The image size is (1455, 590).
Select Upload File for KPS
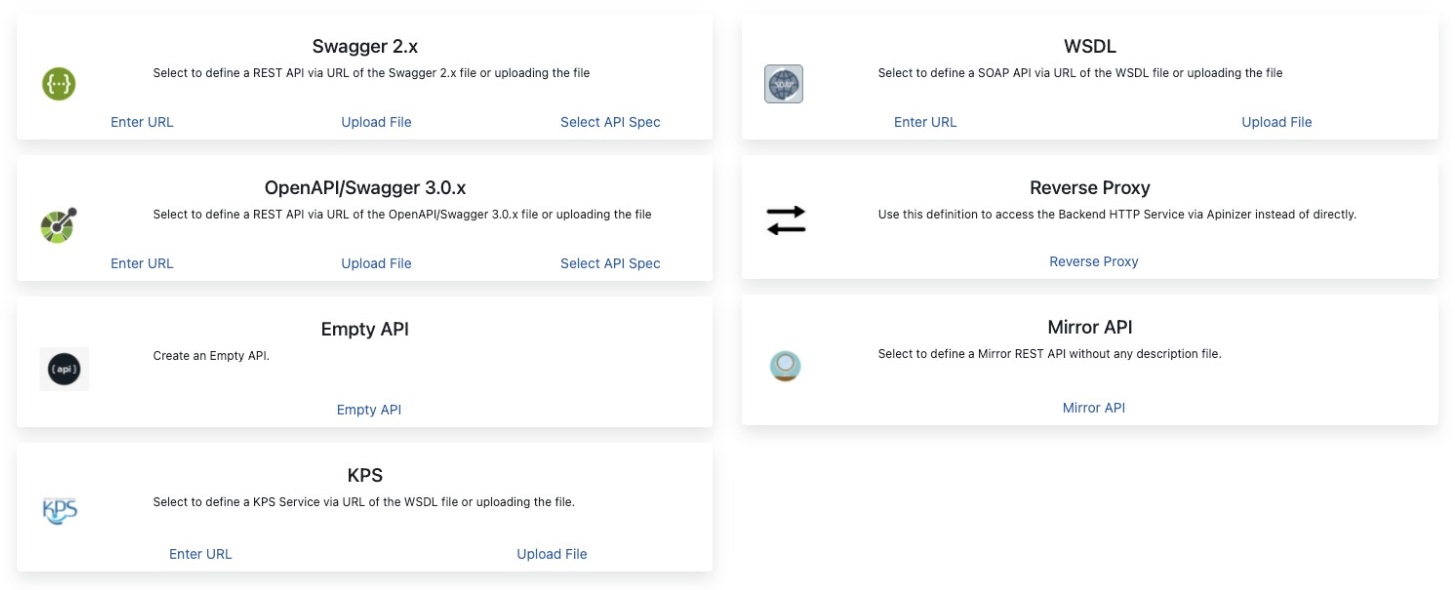552,553
